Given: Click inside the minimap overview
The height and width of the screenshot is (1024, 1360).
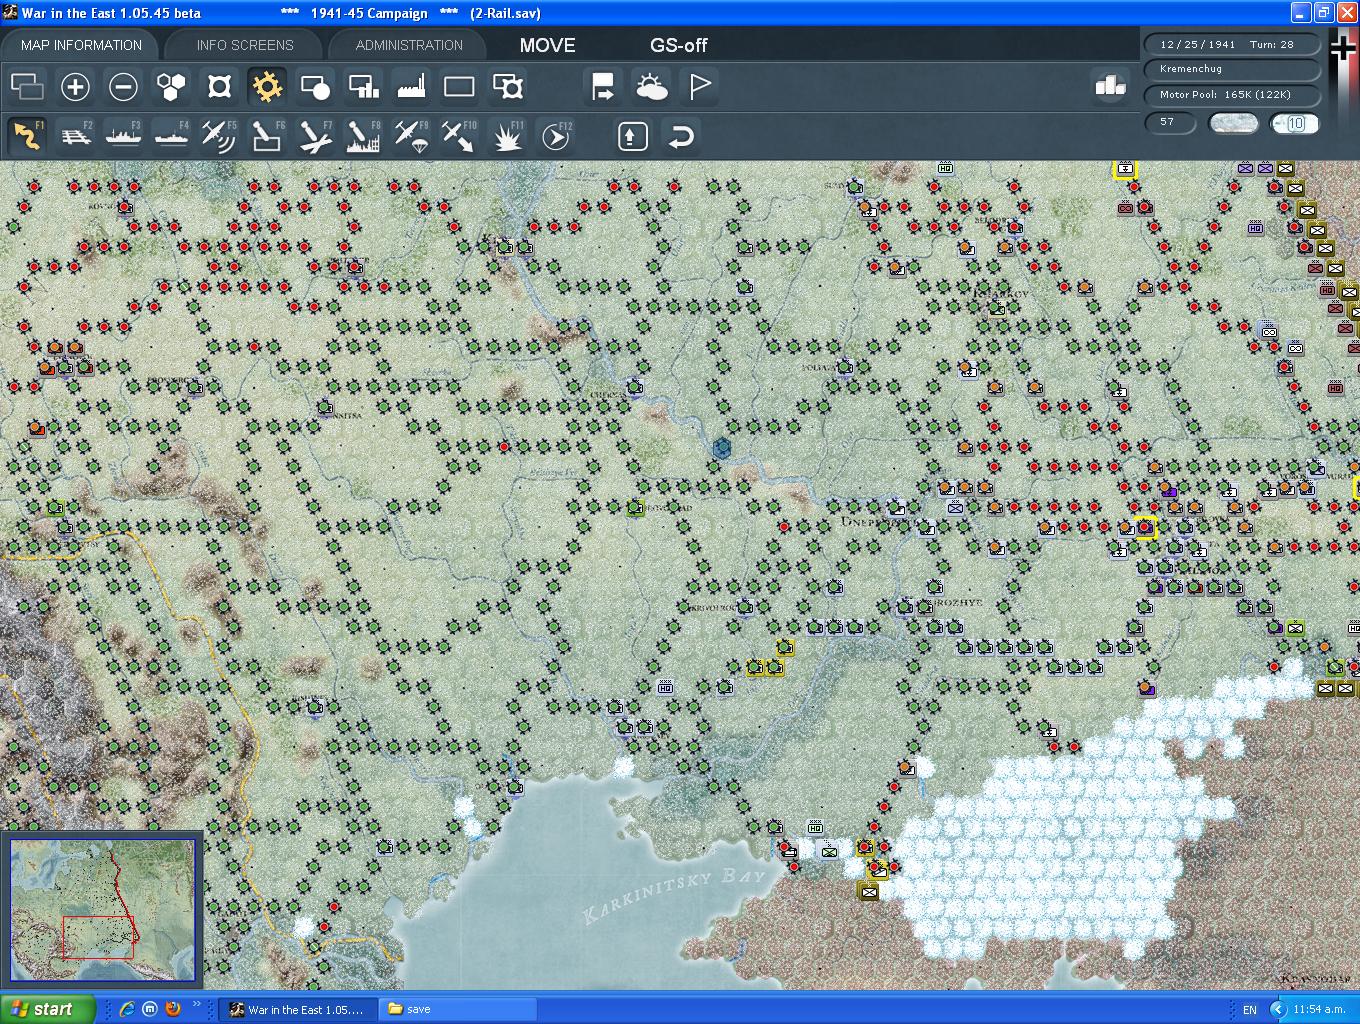Looking at the screenshot, I should point(103,909).
